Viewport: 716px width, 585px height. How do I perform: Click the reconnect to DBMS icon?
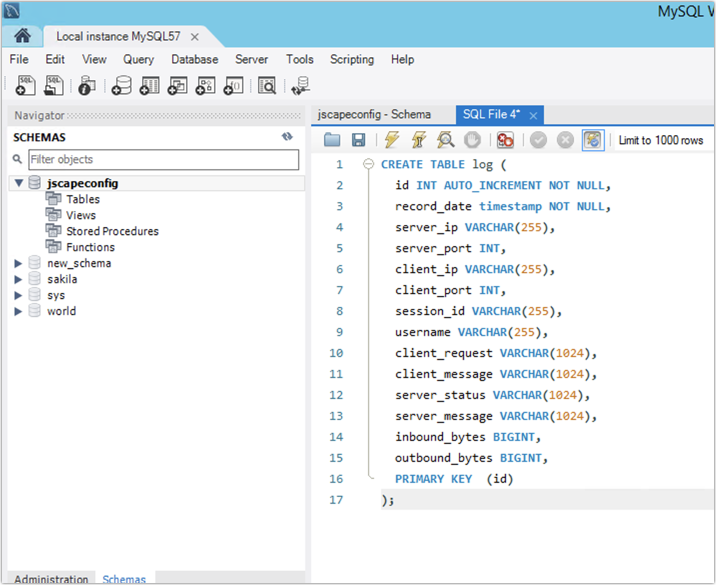point(300,86)
